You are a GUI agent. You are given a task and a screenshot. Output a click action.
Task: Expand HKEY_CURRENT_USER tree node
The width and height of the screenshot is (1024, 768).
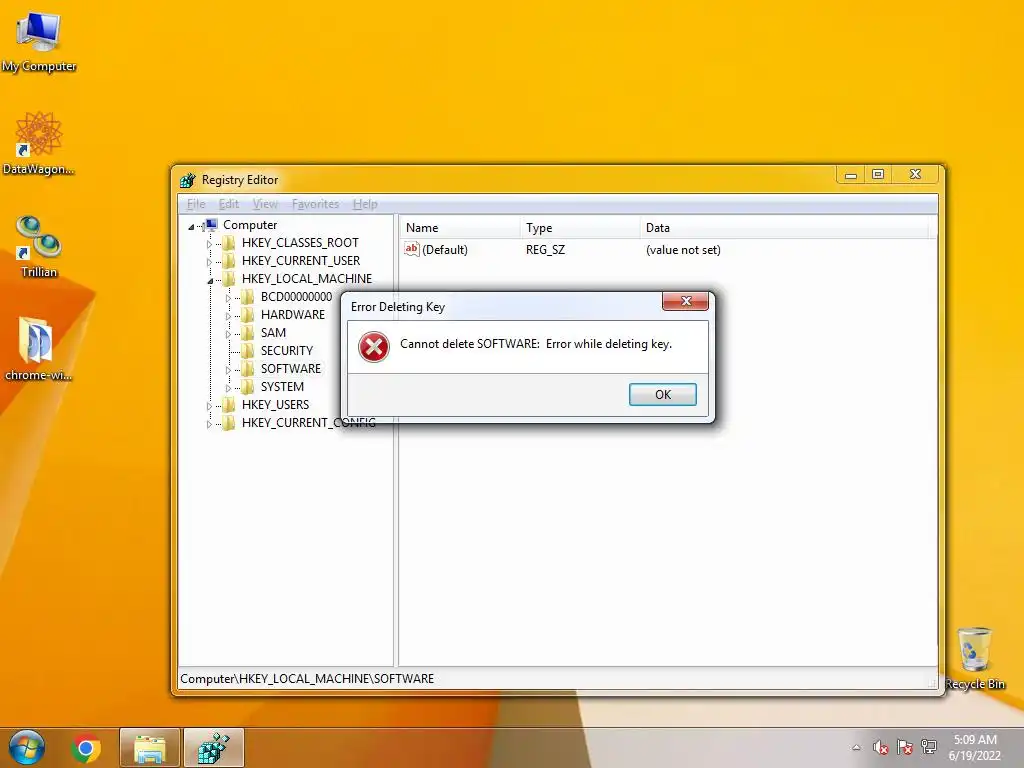[x=209, y=262]
